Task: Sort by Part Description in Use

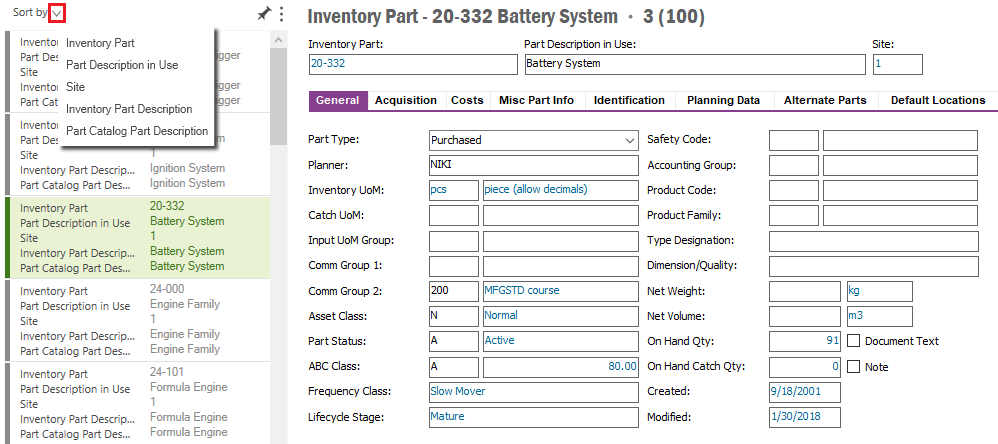Action: (x=122, y=65)
